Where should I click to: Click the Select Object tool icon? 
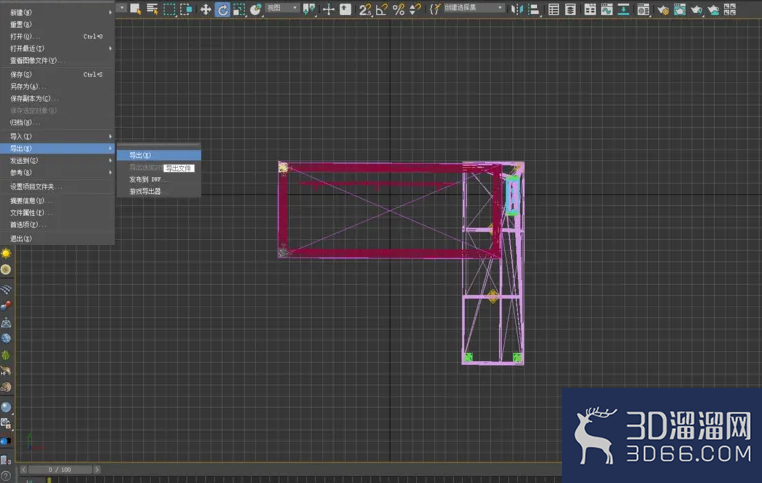[136, 9]
